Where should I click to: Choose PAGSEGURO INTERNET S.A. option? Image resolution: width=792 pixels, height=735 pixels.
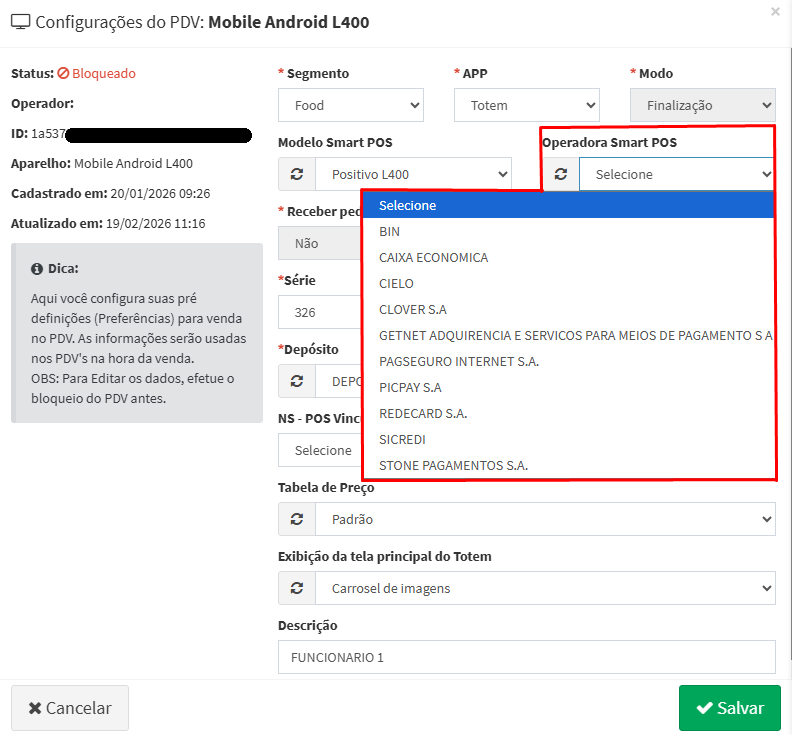(459, 361)
